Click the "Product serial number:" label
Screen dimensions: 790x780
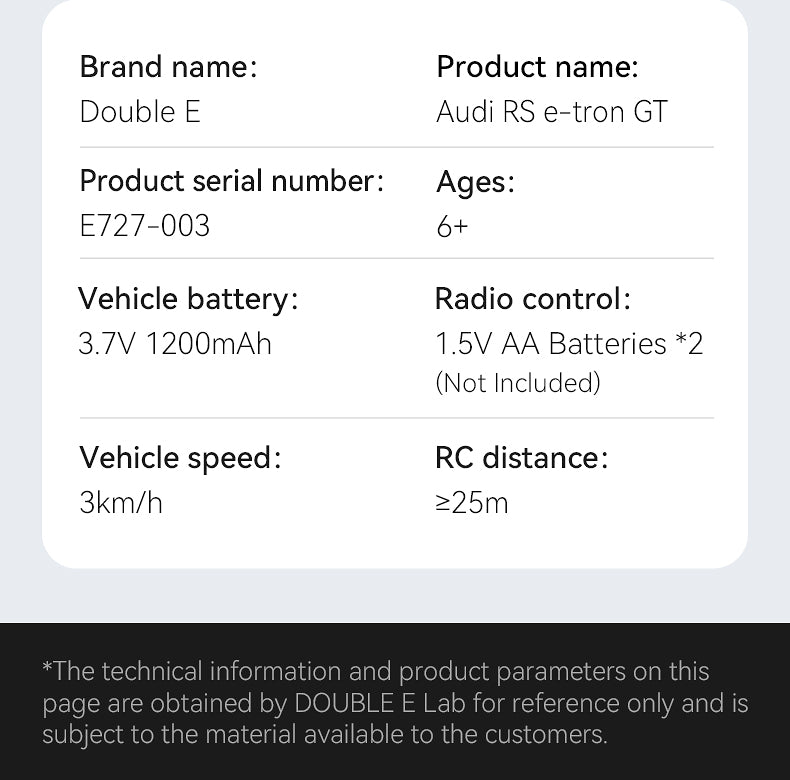coord(231,181)
